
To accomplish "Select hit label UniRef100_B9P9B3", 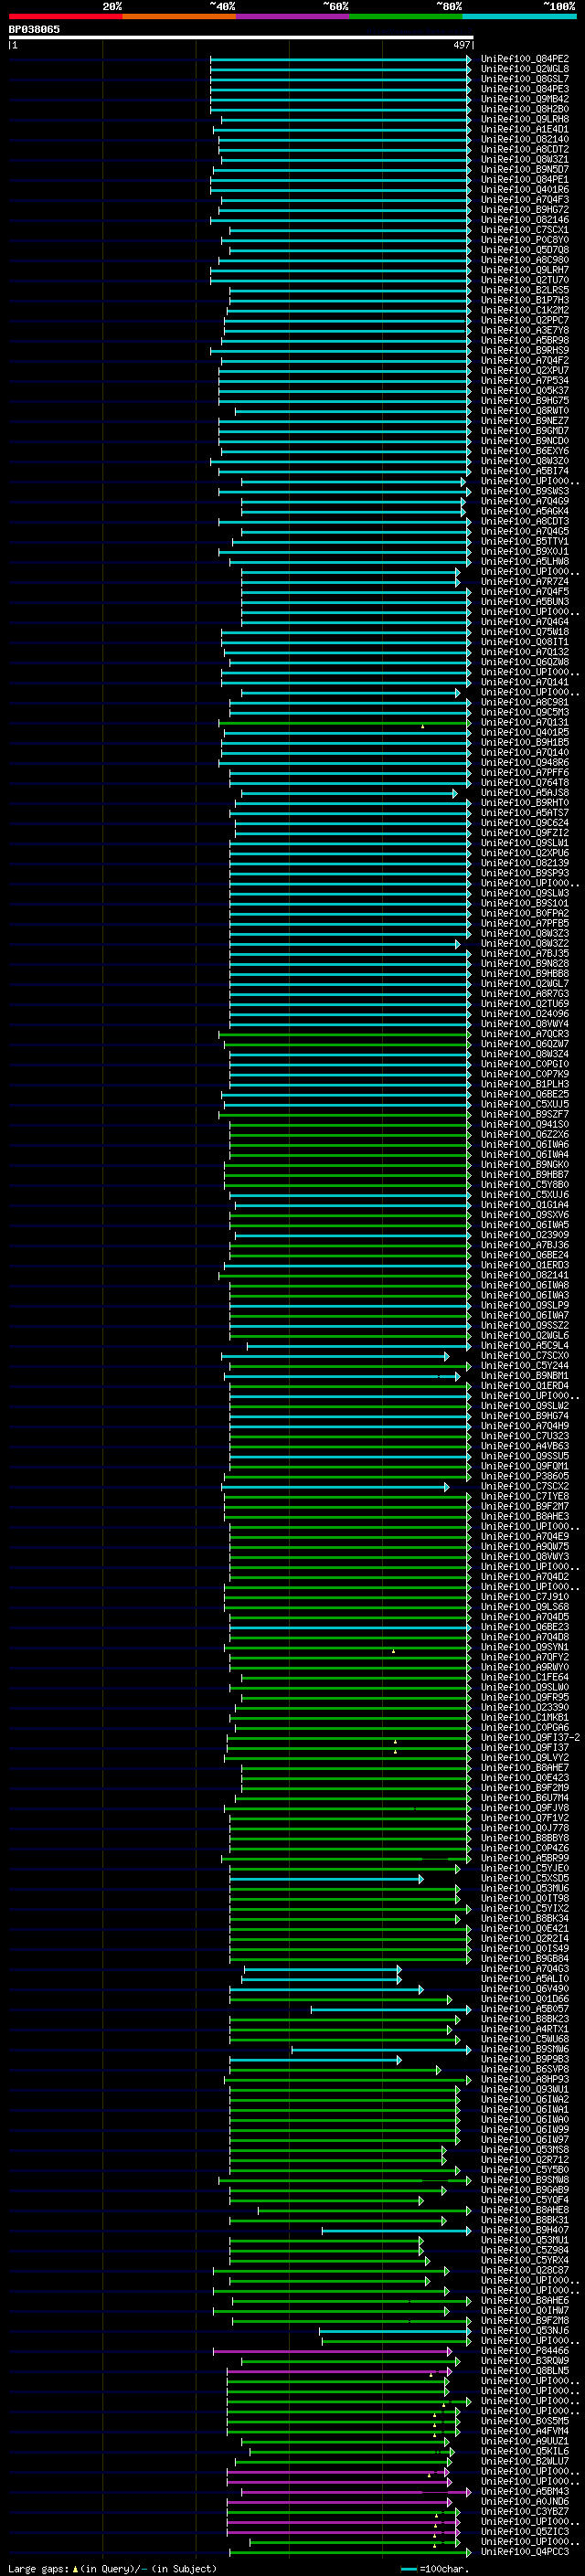I will pyautogui.click(x=525, y=2059).
